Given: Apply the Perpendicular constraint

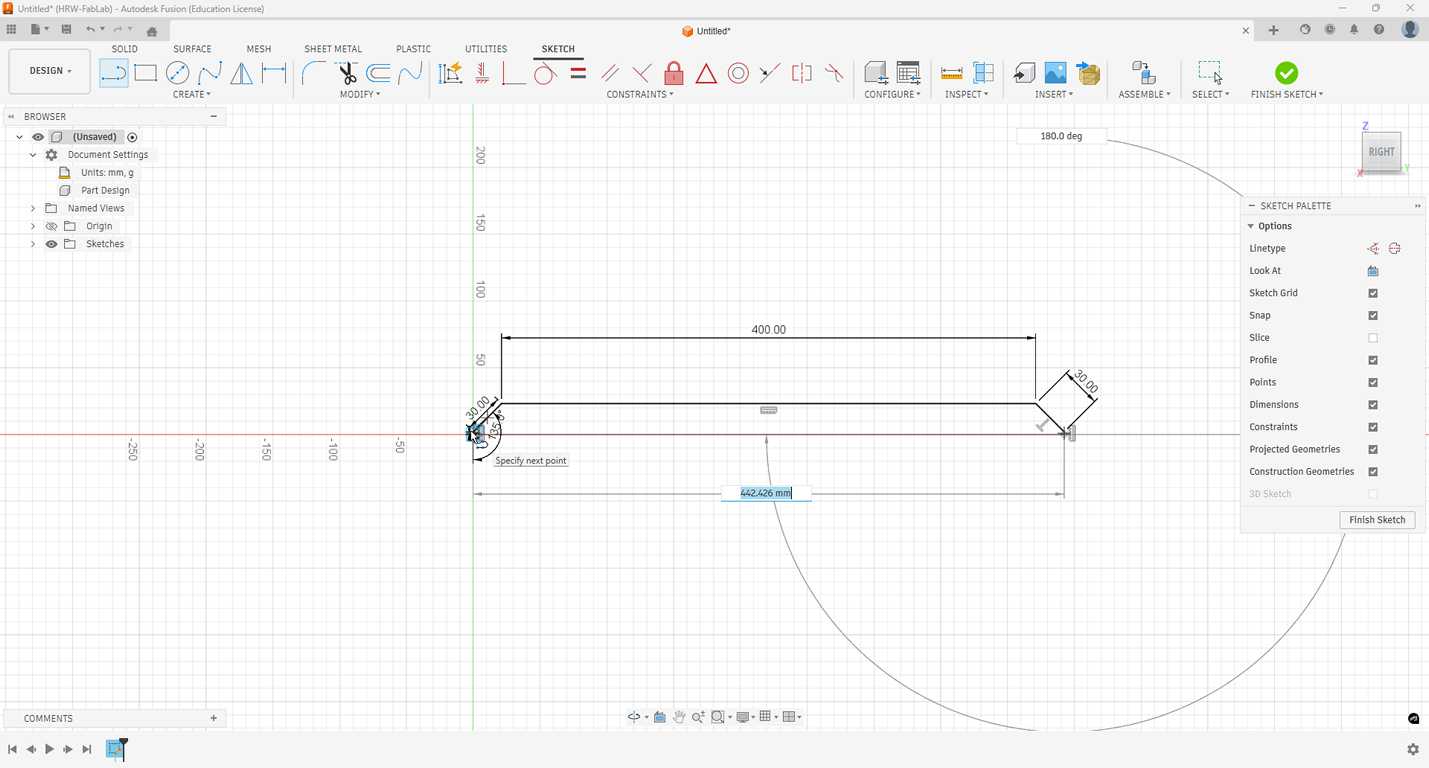Looking at the screenshot, I should (642, 73).
